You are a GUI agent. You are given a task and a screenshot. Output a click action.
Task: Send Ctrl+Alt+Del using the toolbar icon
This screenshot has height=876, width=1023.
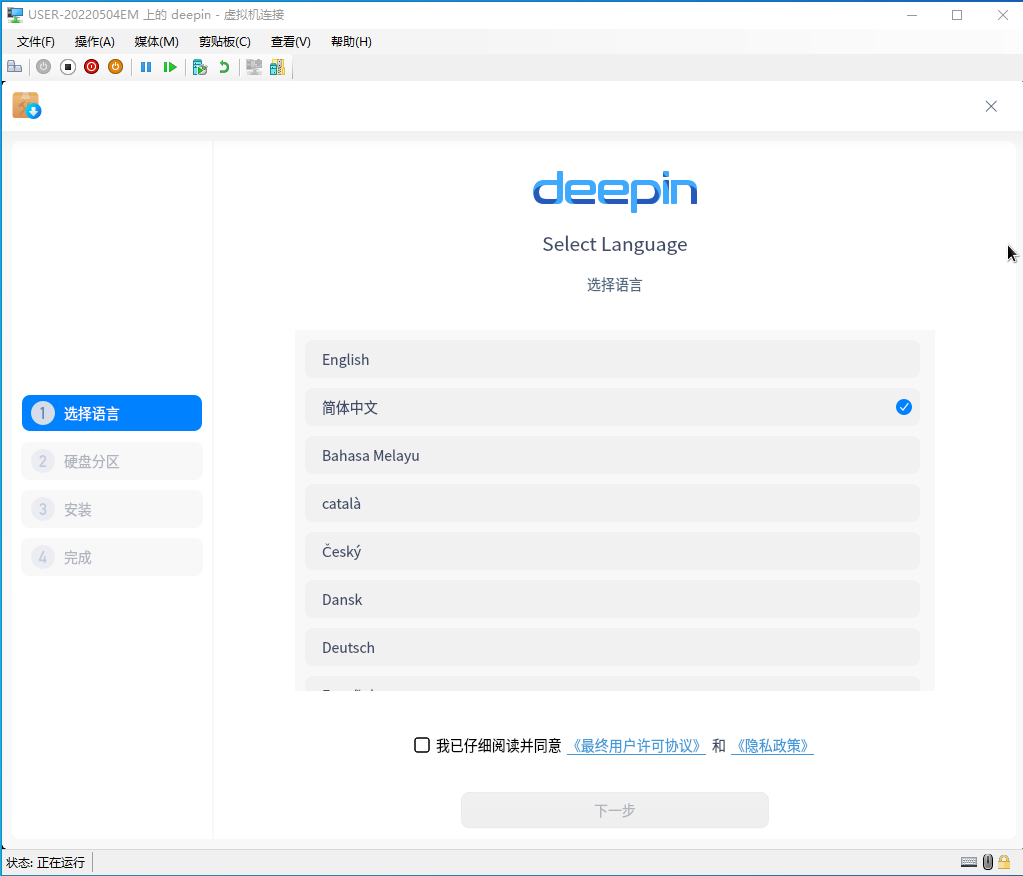click(14, 67)
